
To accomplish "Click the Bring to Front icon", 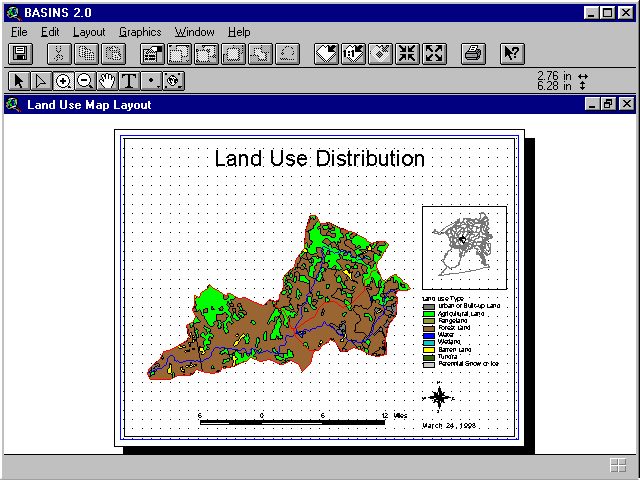I will pyautogui.click(x=179, y=54).
